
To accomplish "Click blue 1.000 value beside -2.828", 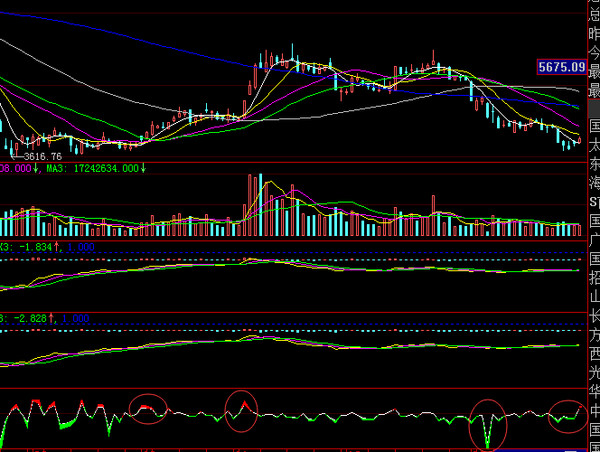I will point(75,318).
